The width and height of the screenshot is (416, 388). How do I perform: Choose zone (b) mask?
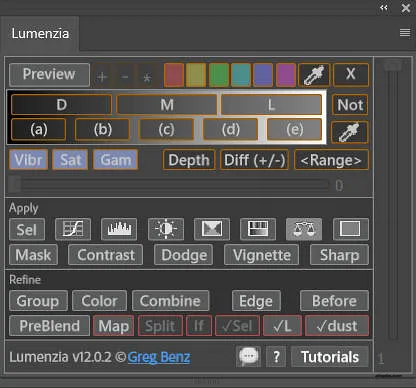(x=103, y=129)
